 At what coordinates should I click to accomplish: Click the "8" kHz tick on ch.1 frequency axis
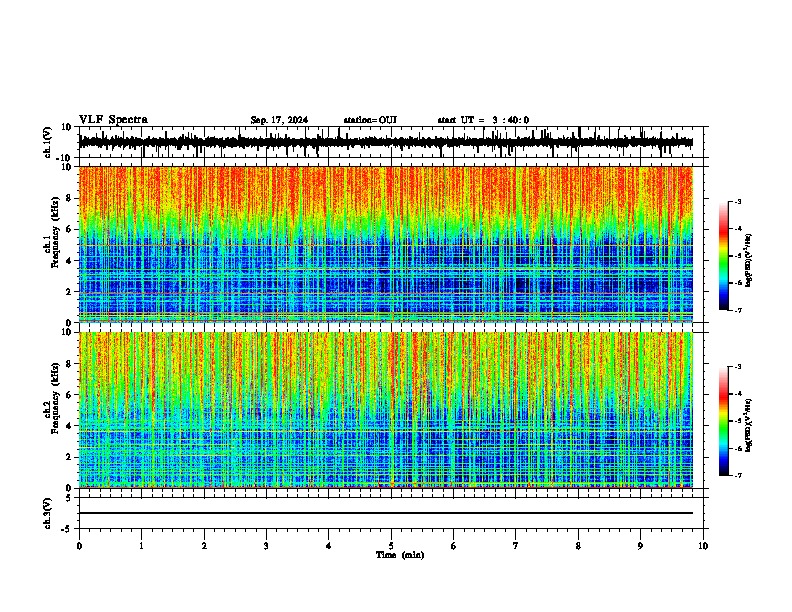[70, 198]
